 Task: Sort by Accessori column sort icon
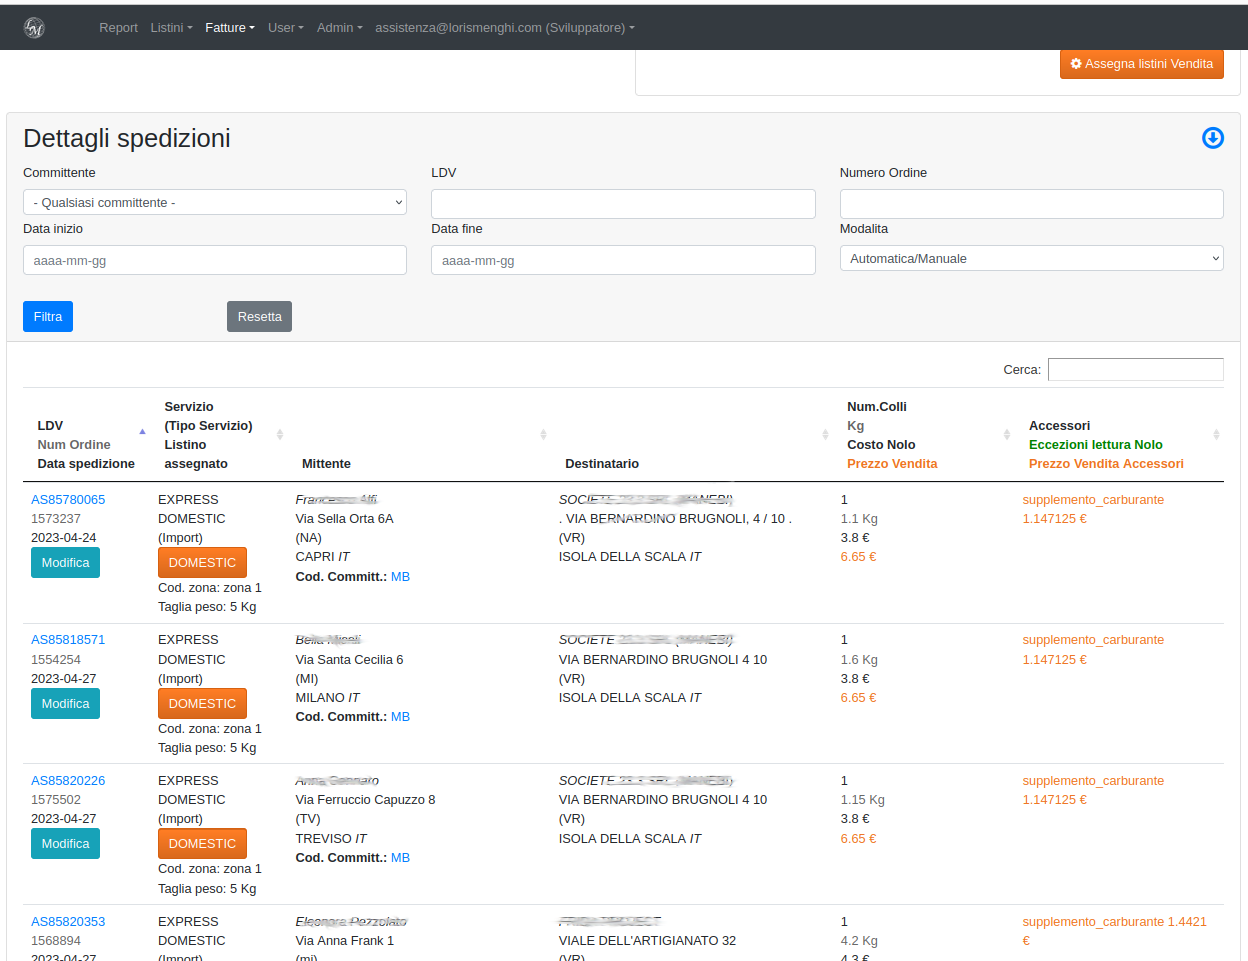[1216, 434]
